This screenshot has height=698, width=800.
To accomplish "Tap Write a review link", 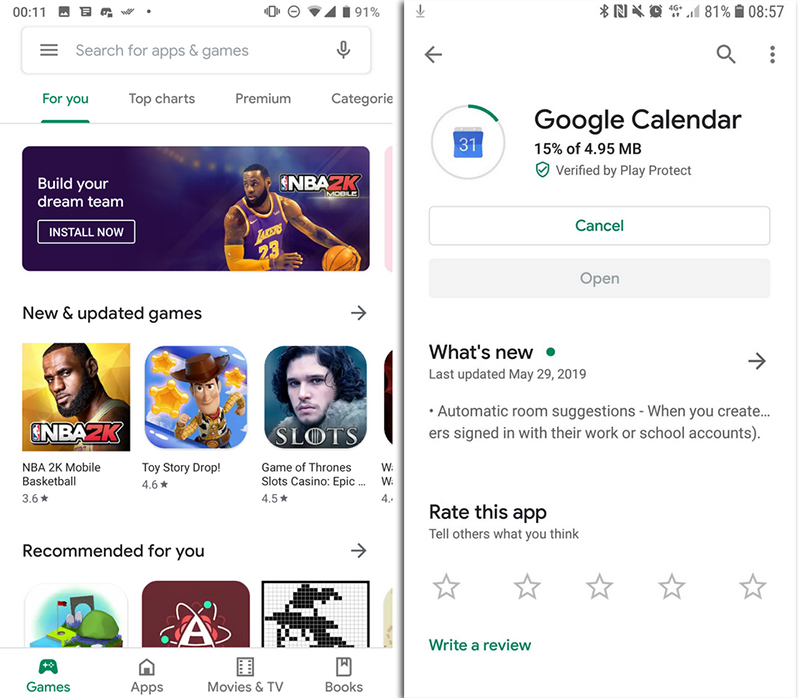I will (x=480, y=645).
